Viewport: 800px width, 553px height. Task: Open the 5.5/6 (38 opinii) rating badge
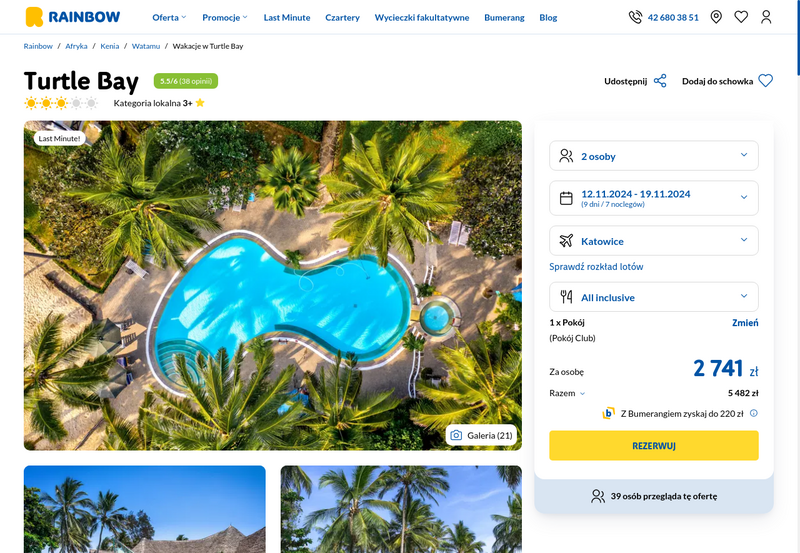(186, 81)
